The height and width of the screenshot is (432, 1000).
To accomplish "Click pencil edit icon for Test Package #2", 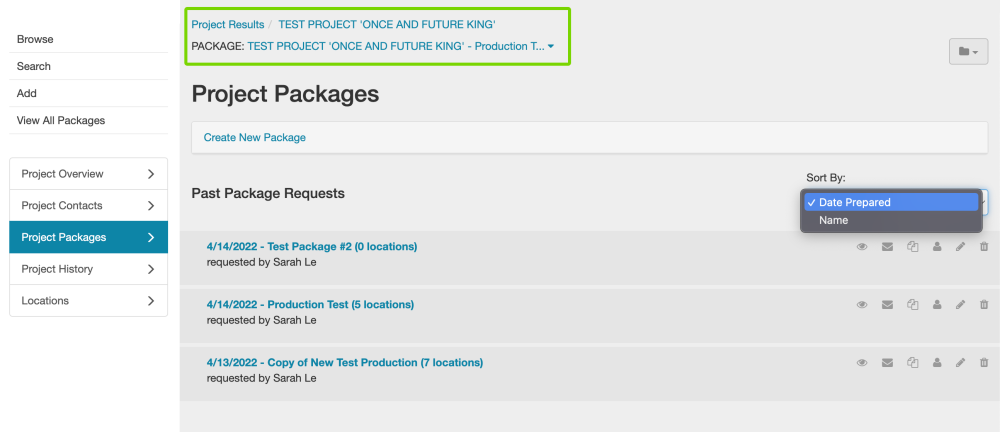I will [961, 247].
